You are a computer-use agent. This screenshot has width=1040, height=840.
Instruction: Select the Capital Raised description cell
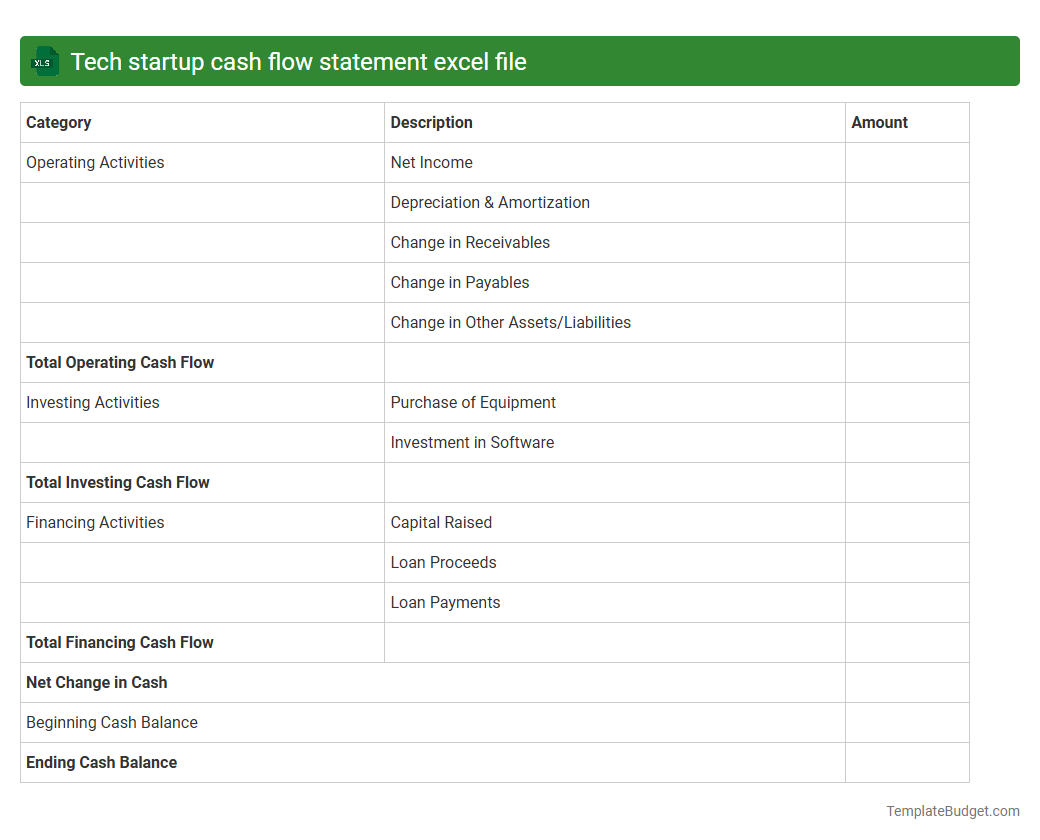coord(441,522)
